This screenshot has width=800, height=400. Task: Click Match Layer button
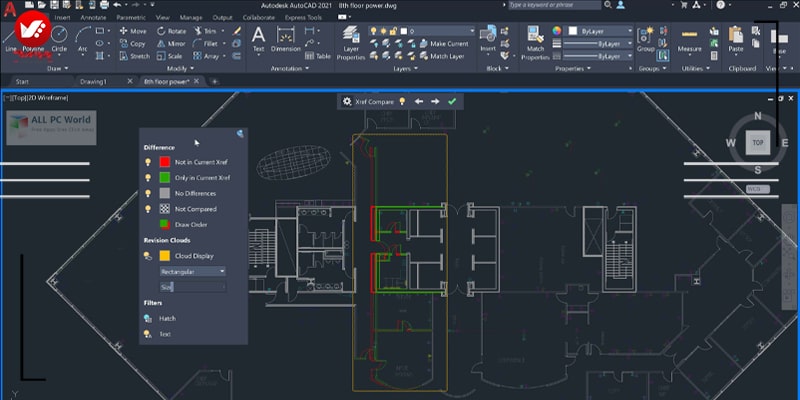(442, 56)
